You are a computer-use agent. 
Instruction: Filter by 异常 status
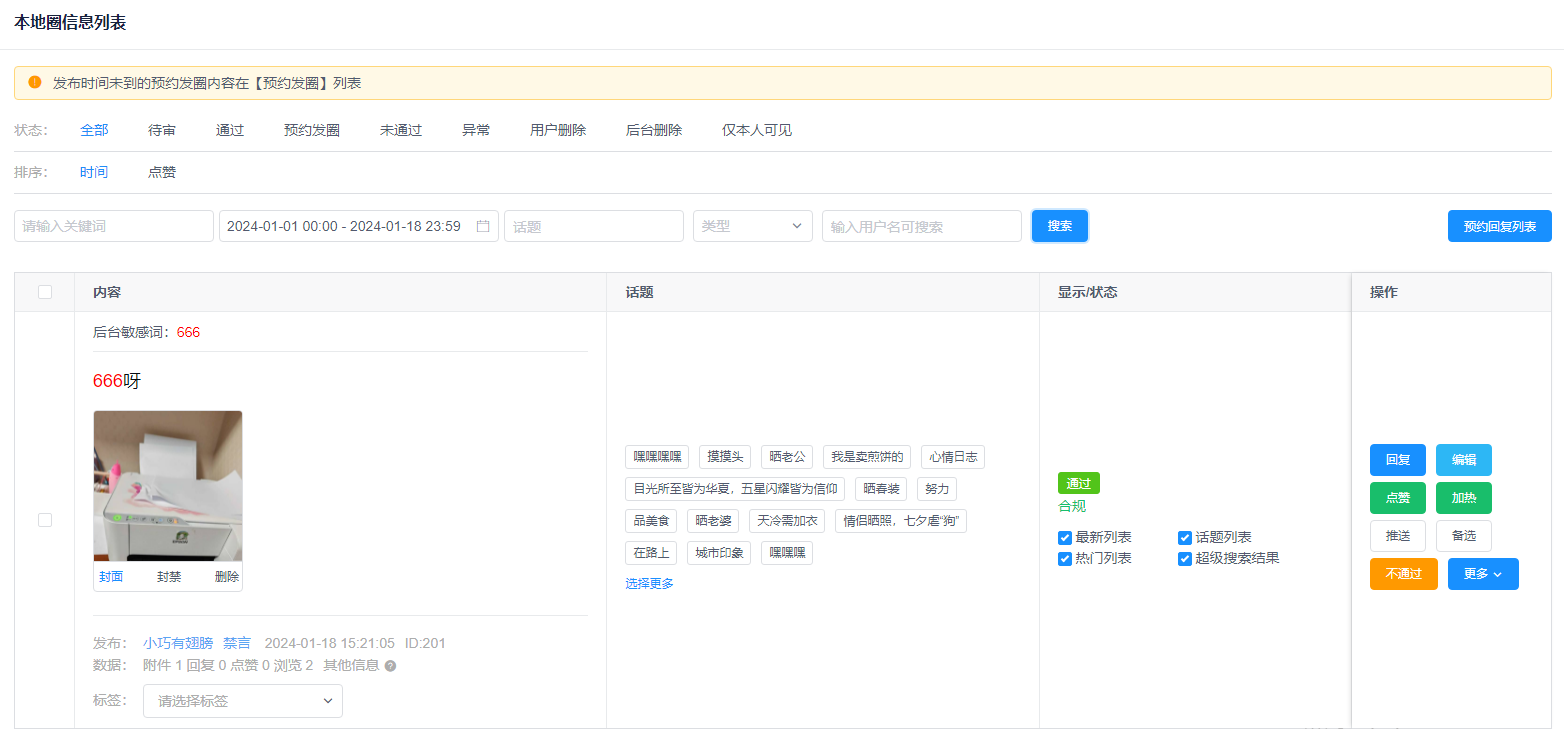tap(476, 130)
